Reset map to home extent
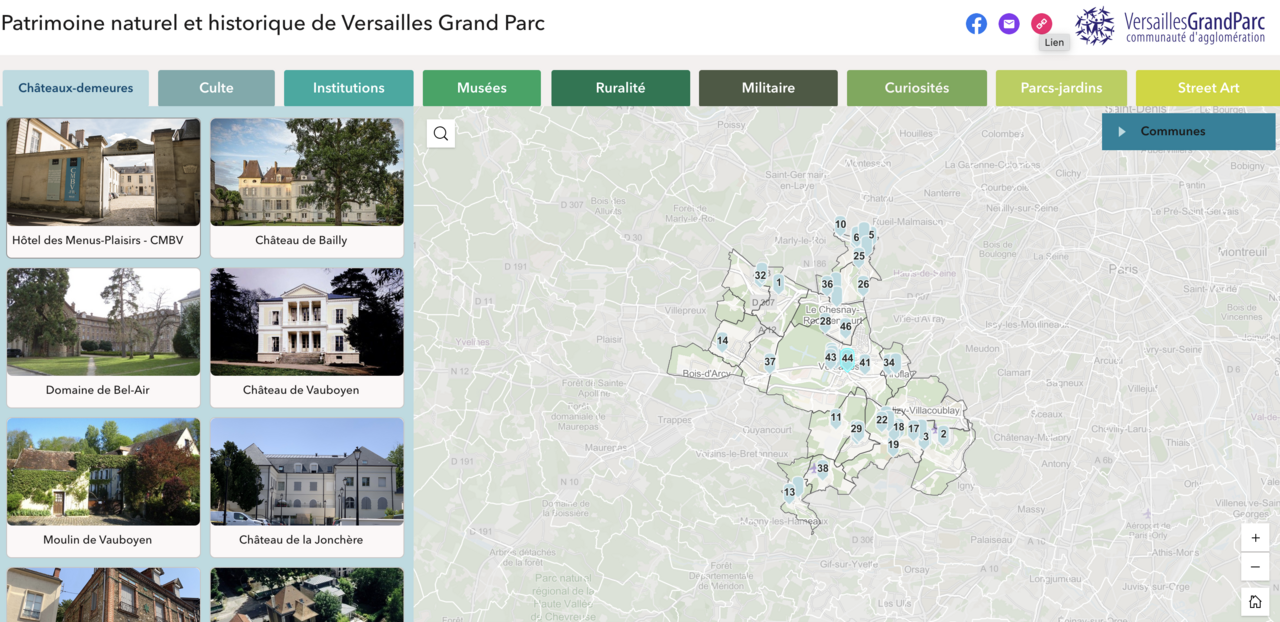The width and height of the screenshot is (1280, 622). 1255,602
